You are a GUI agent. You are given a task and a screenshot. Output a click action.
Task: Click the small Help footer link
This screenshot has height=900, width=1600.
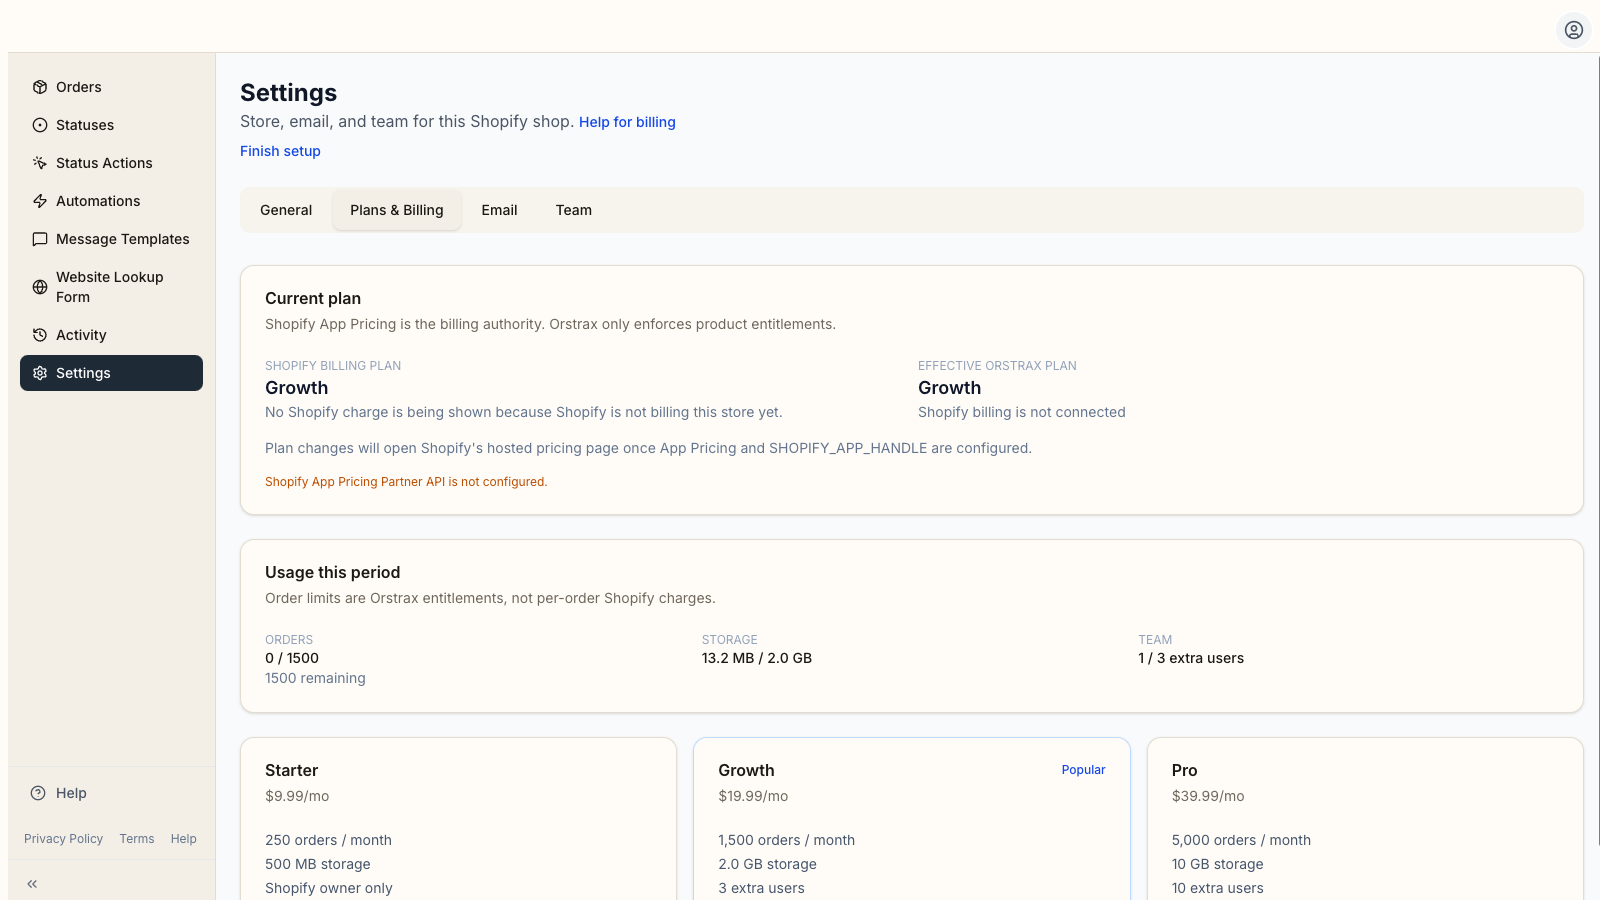(184, 839)
